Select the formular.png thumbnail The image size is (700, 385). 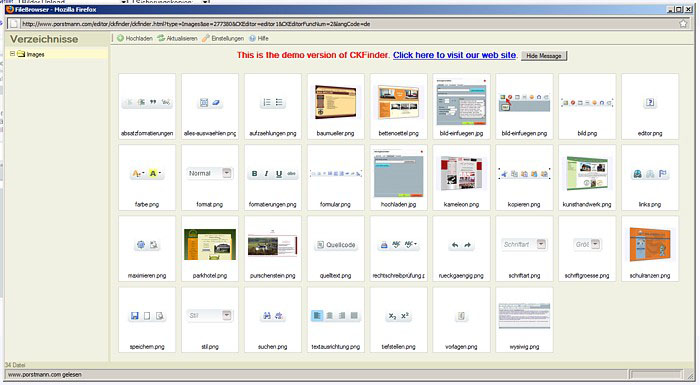(336, 177)
